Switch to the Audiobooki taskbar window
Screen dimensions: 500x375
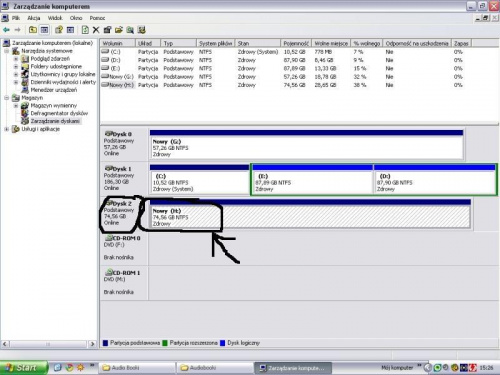tap(215, 368)
